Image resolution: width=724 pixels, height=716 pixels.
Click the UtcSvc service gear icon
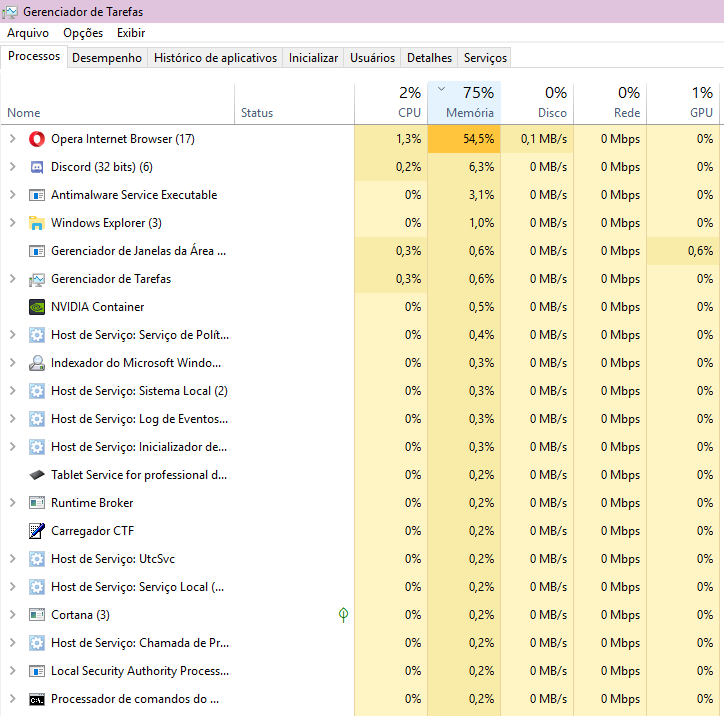(36, 559)
